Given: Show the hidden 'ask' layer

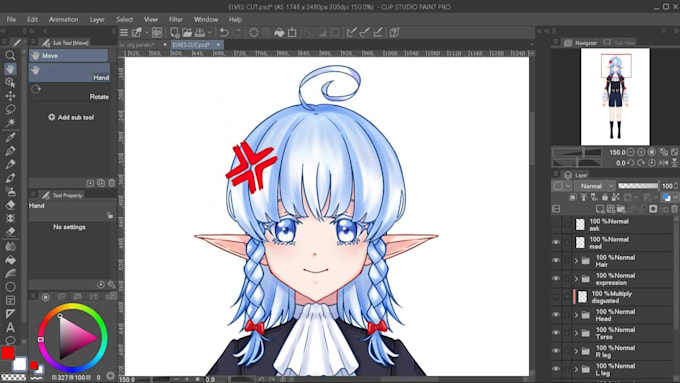Looking at the screenshot, I should pos(556,224).
